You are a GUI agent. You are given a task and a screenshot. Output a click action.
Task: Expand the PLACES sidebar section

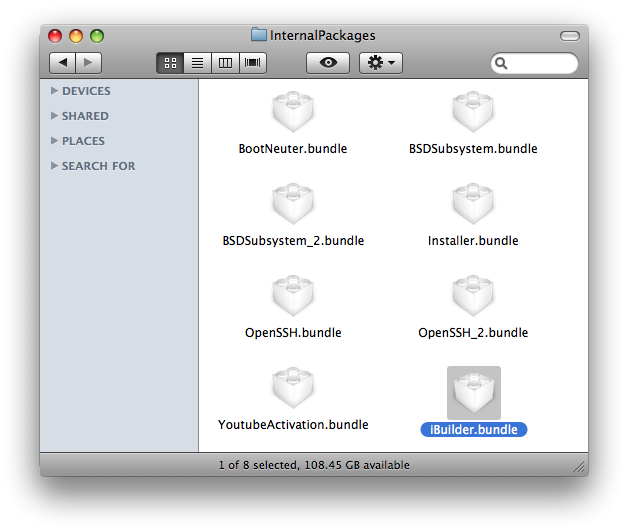(54, 141)
